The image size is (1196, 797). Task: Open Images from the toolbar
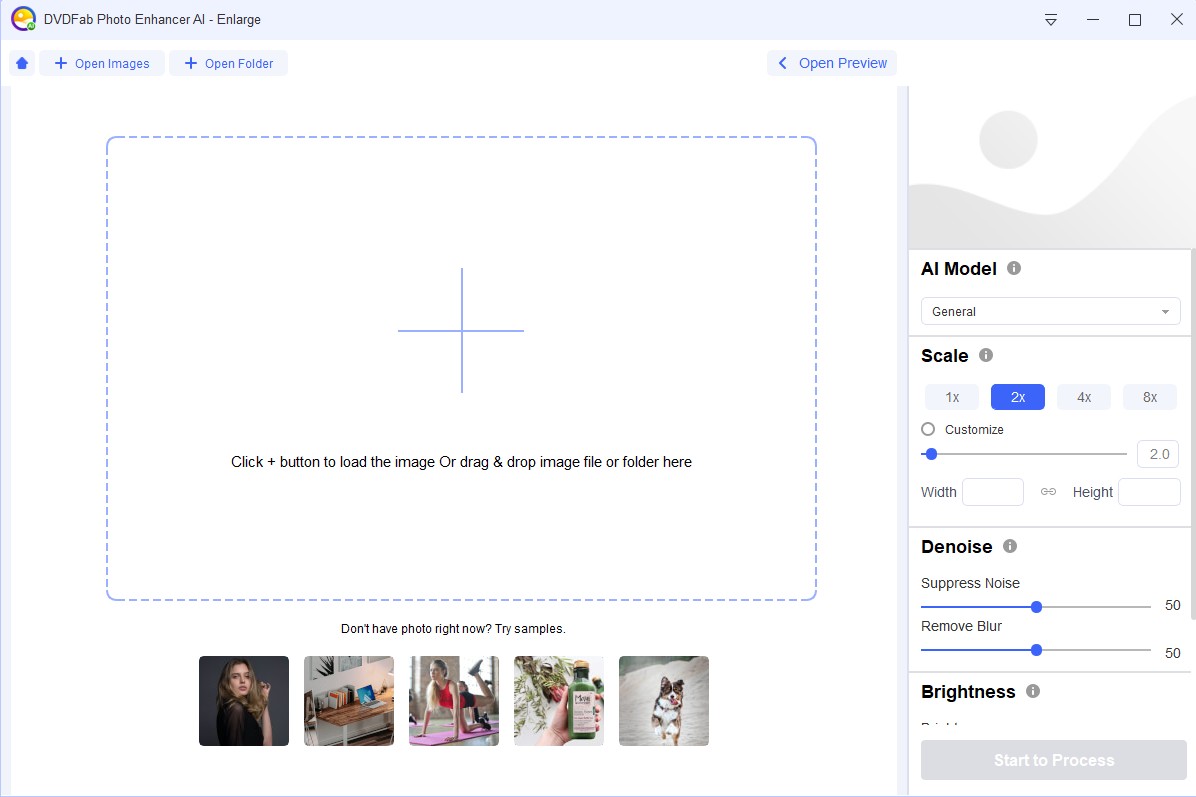102,63
